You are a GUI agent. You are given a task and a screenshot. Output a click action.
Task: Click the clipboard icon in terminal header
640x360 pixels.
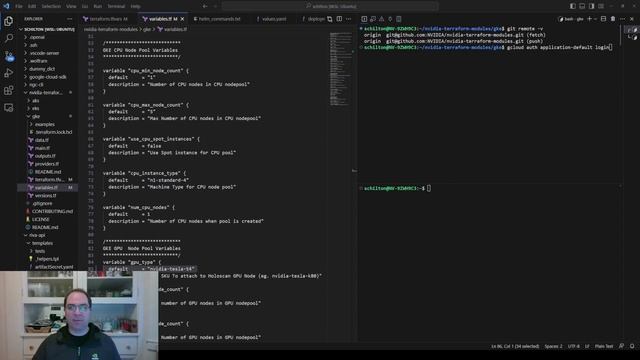[x=399, y=19]
